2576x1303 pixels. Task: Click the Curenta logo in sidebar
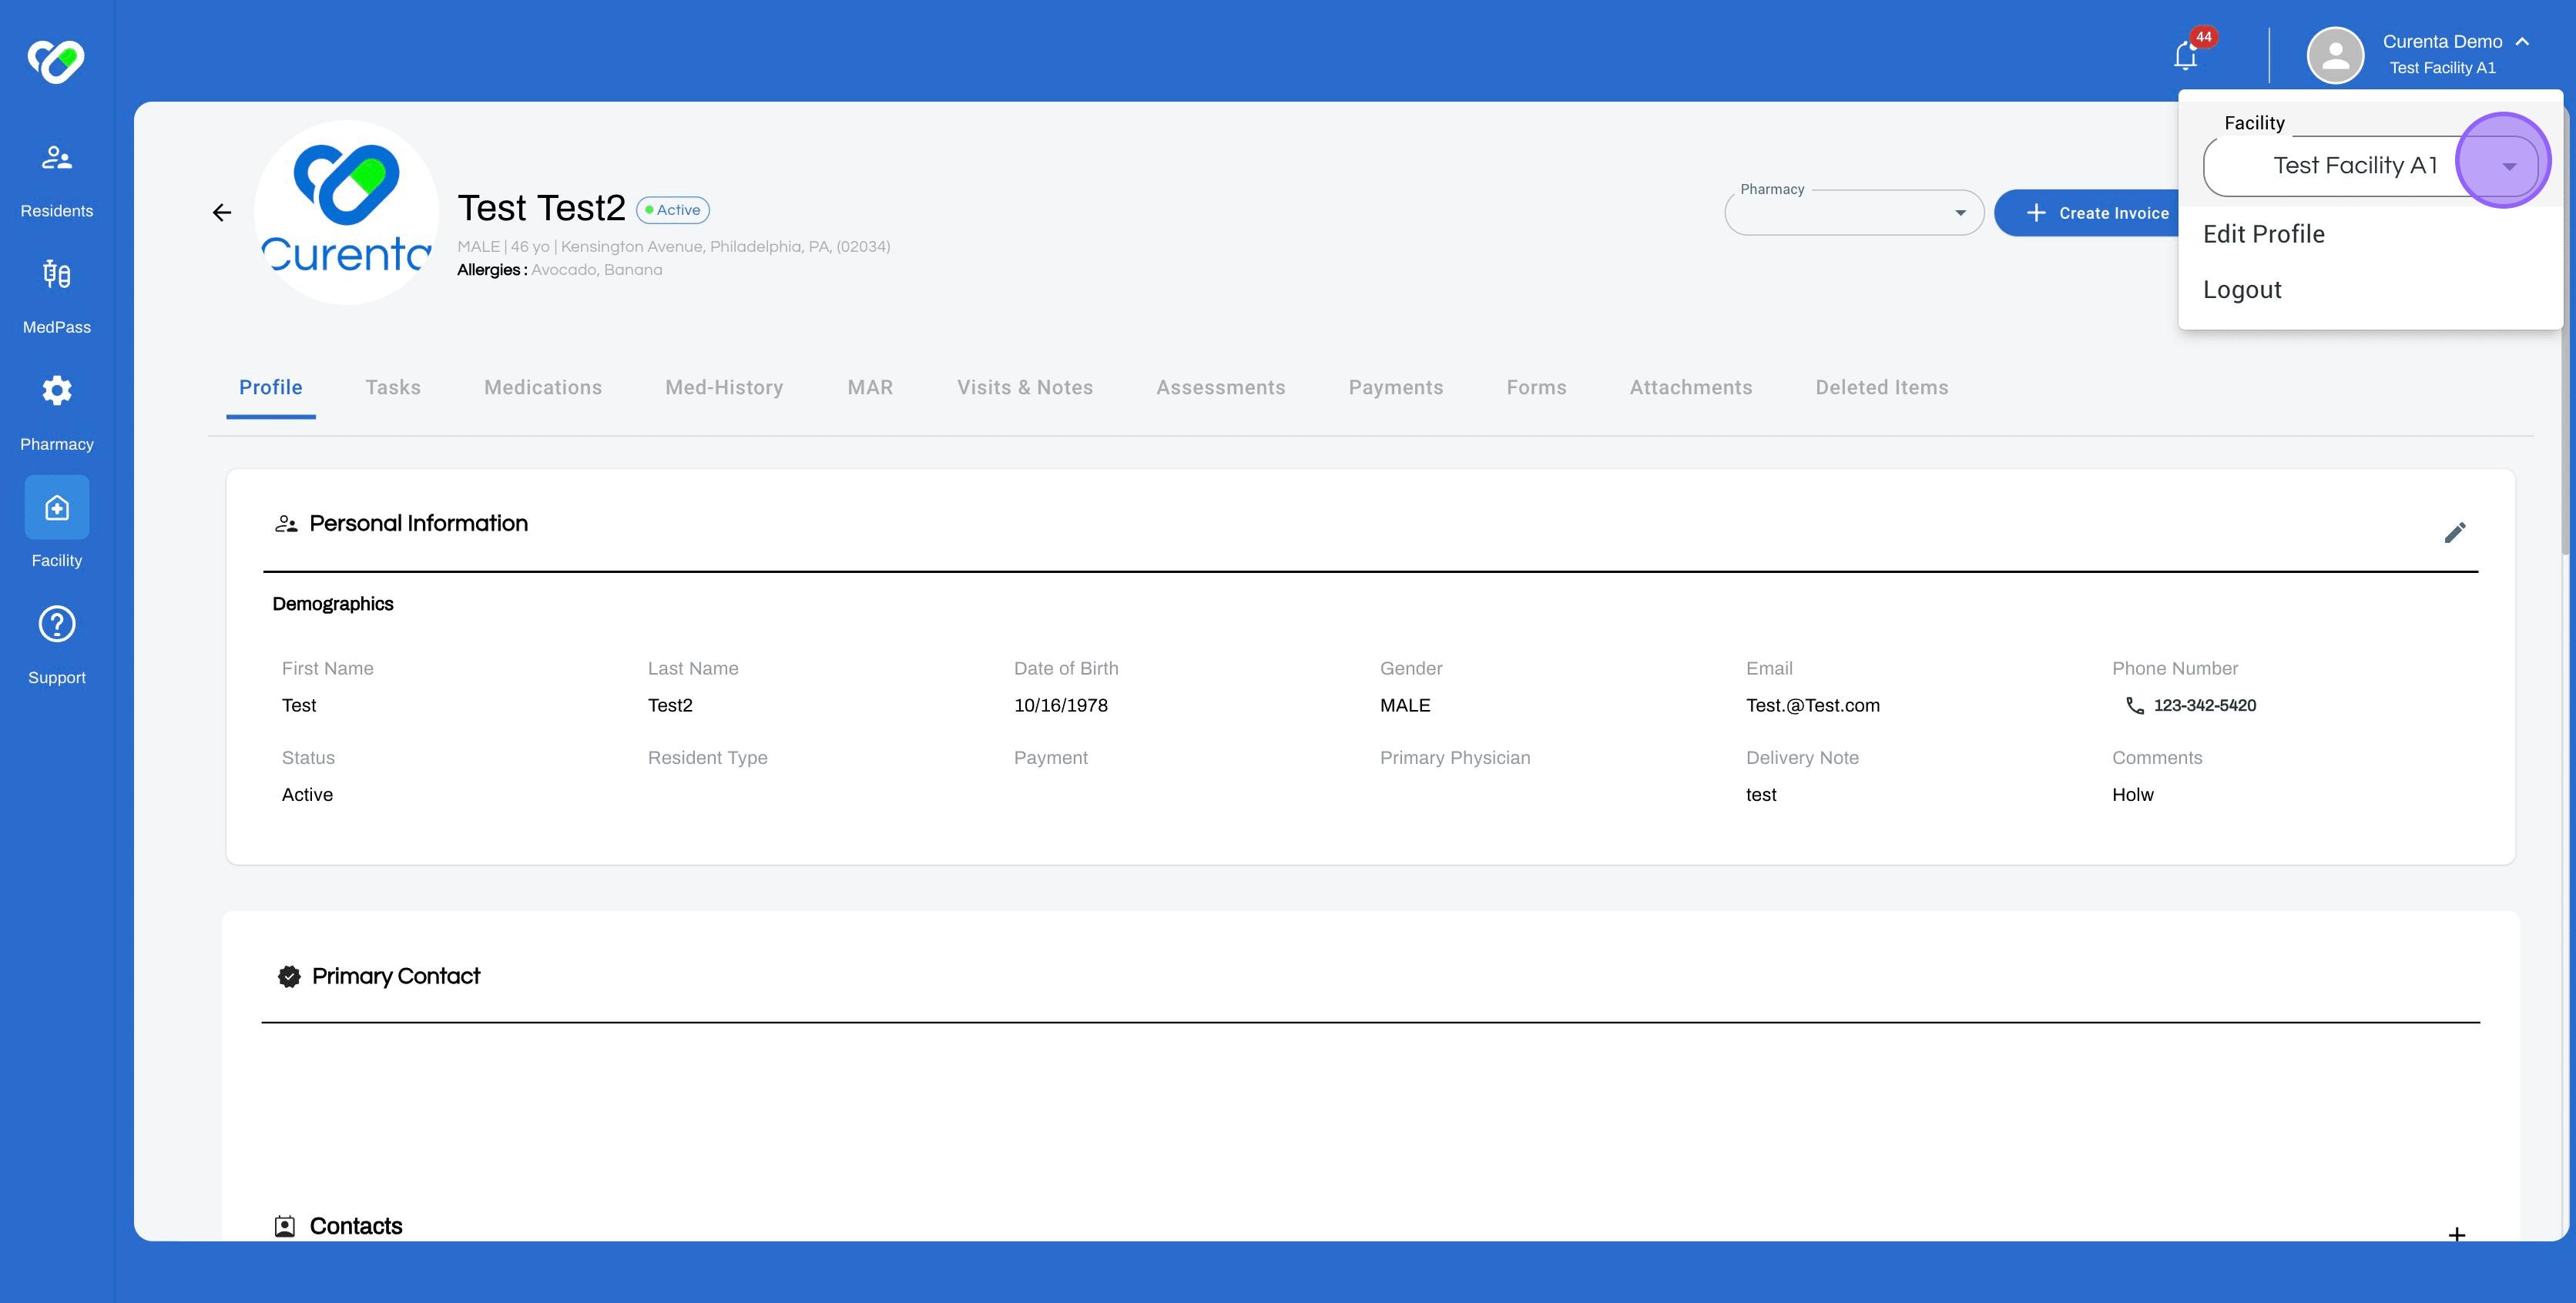point(56,61)
